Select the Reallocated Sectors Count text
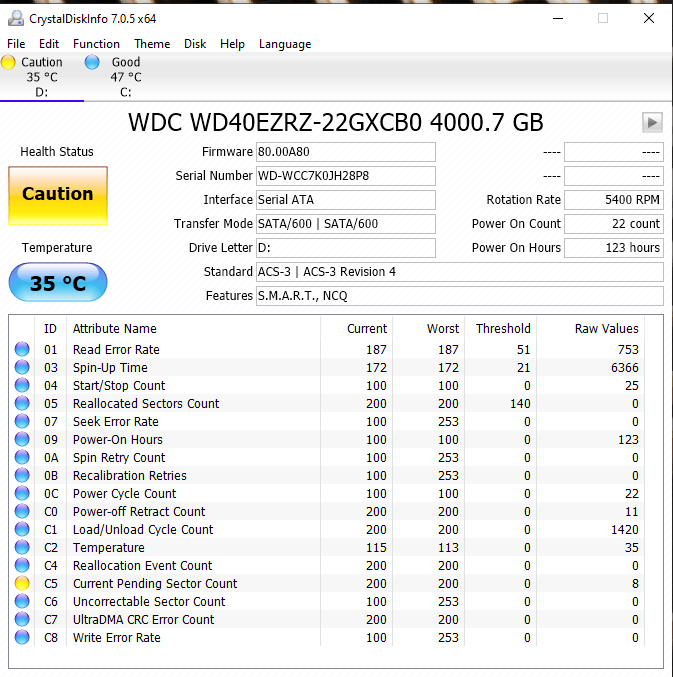 point(146,404)
